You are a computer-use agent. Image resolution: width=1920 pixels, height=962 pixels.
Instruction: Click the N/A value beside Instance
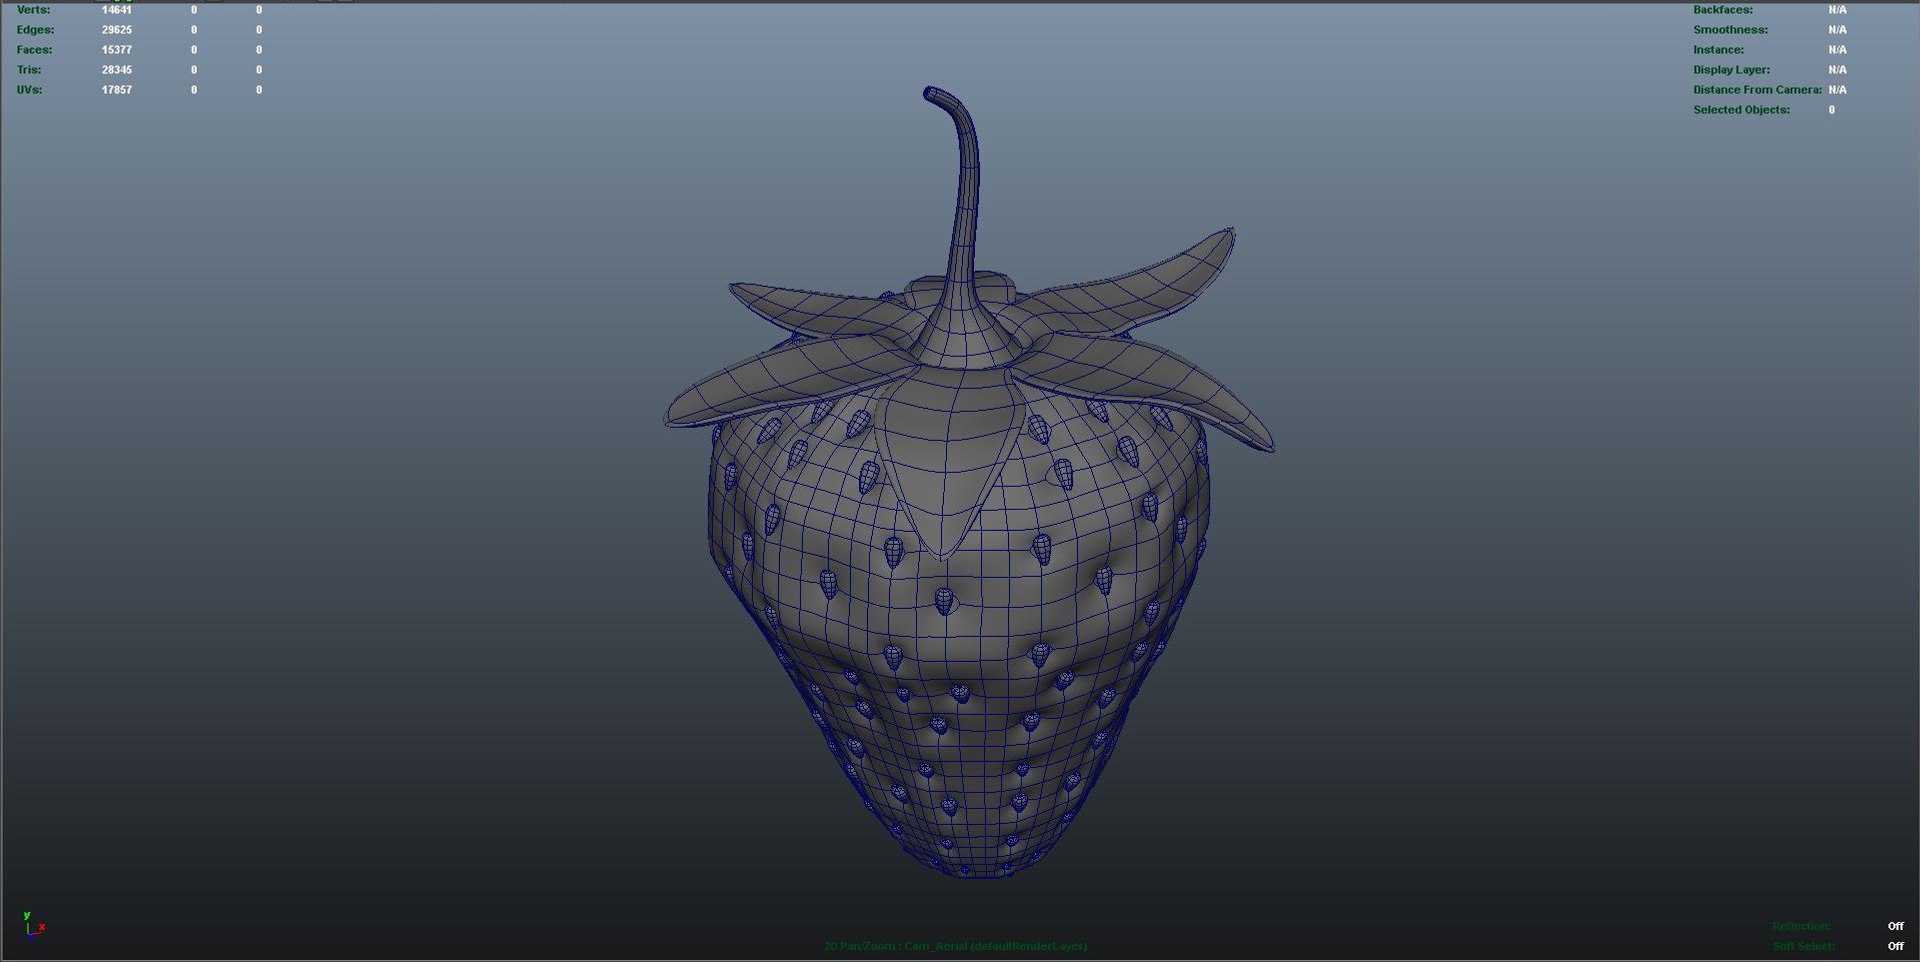point(1837,50)
